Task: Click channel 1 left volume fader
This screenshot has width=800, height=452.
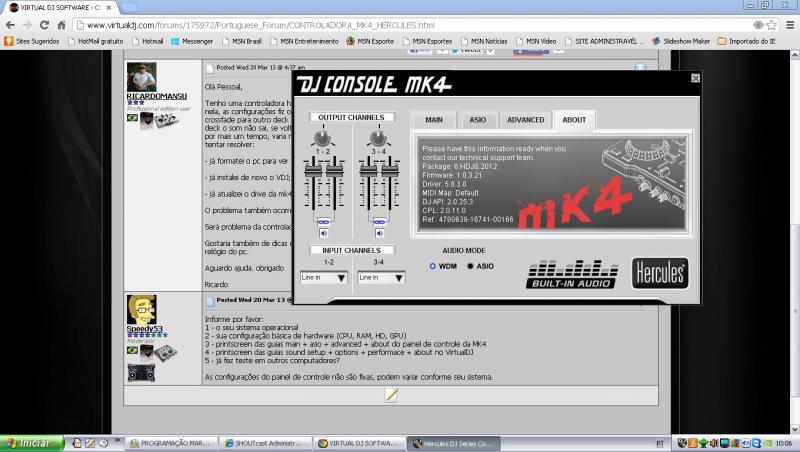Action: [x=312, y=170]
